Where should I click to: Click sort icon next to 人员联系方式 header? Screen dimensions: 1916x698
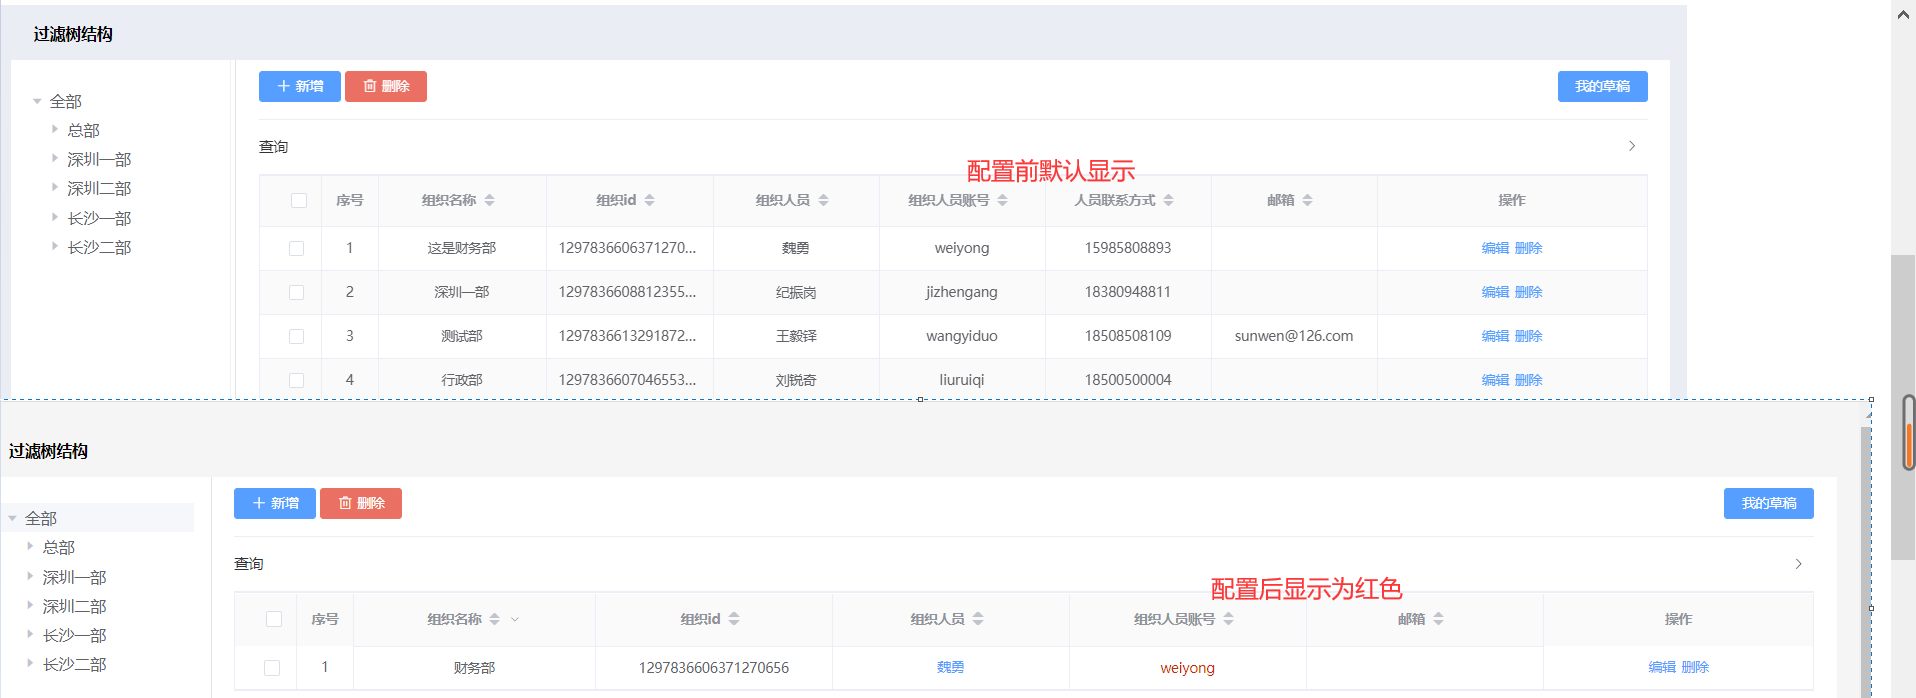[1168, 200]
